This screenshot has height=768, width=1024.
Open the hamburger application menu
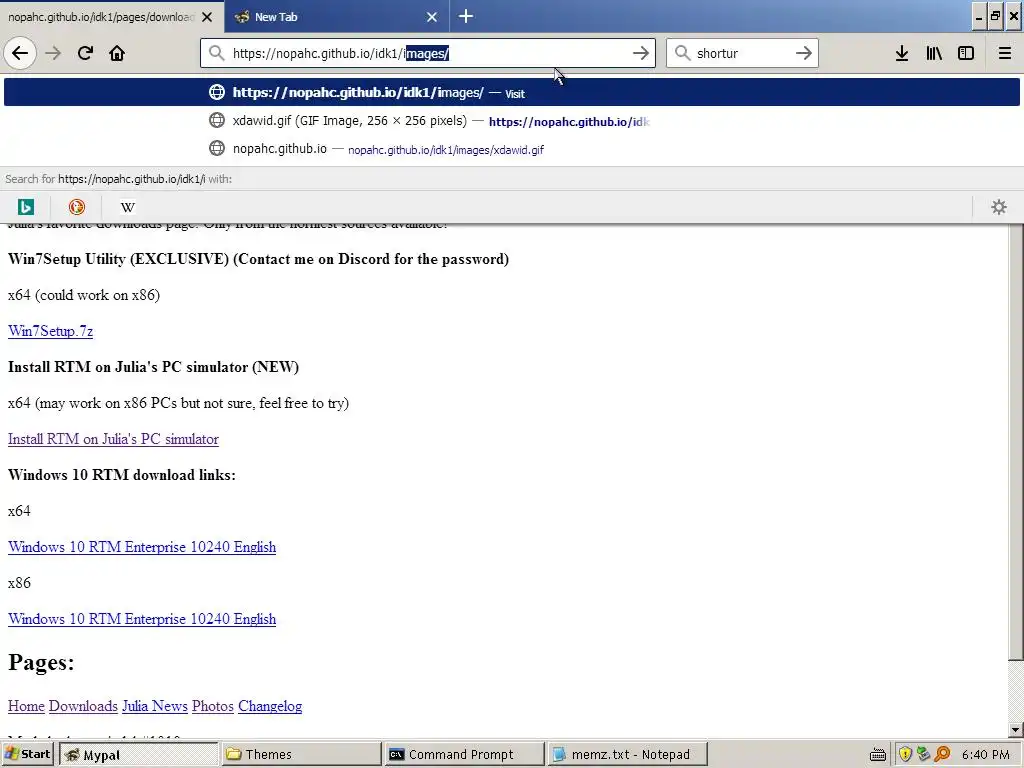point(1004,53)
